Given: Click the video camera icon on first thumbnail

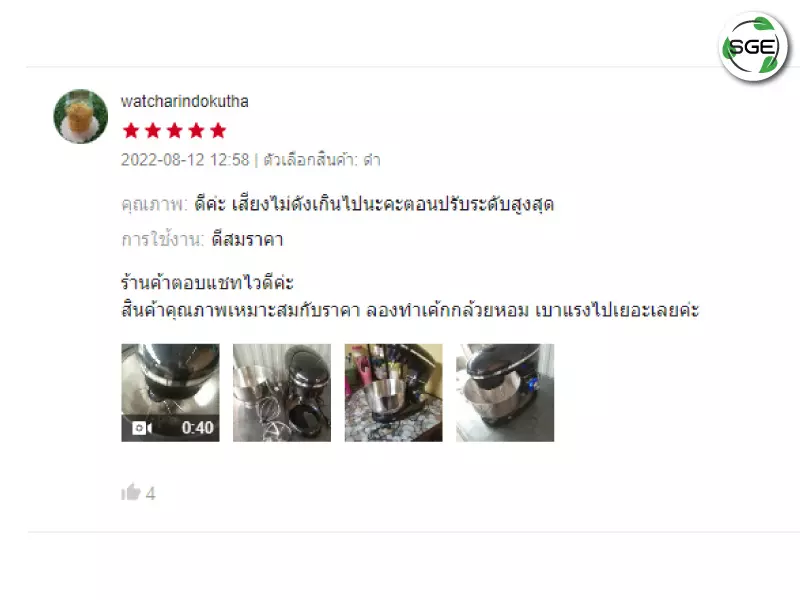Looking at the screenshot, I should [x=142, y=428].
